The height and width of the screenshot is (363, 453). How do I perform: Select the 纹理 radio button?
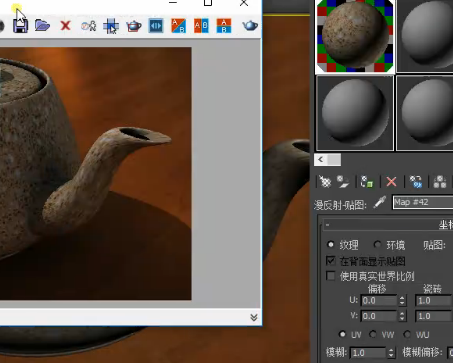pos(331,245)
